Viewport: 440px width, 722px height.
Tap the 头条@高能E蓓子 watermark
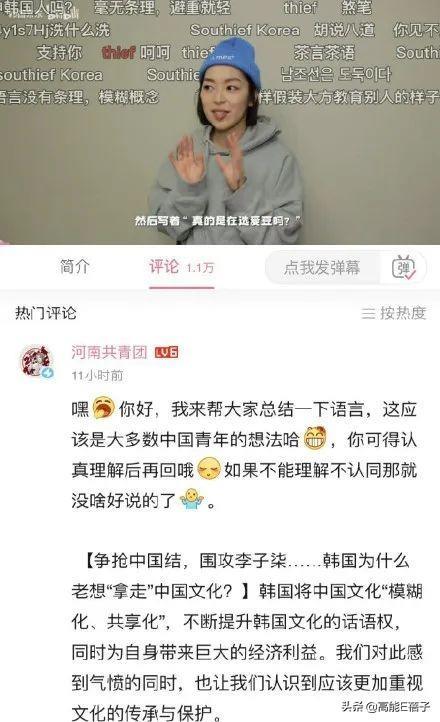coord(386,706)
